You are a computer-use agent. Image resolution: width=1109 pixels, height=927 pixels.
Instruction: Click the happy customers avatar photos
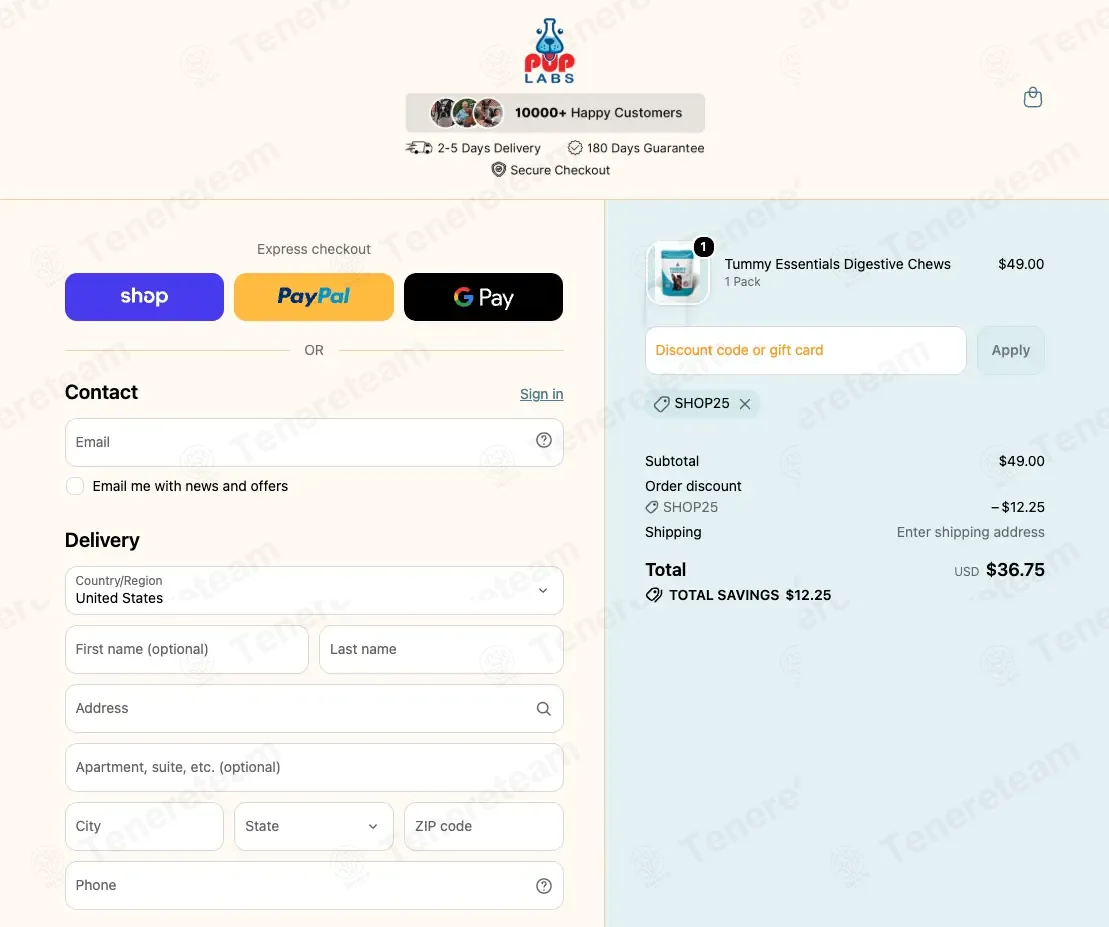[467, 112]
